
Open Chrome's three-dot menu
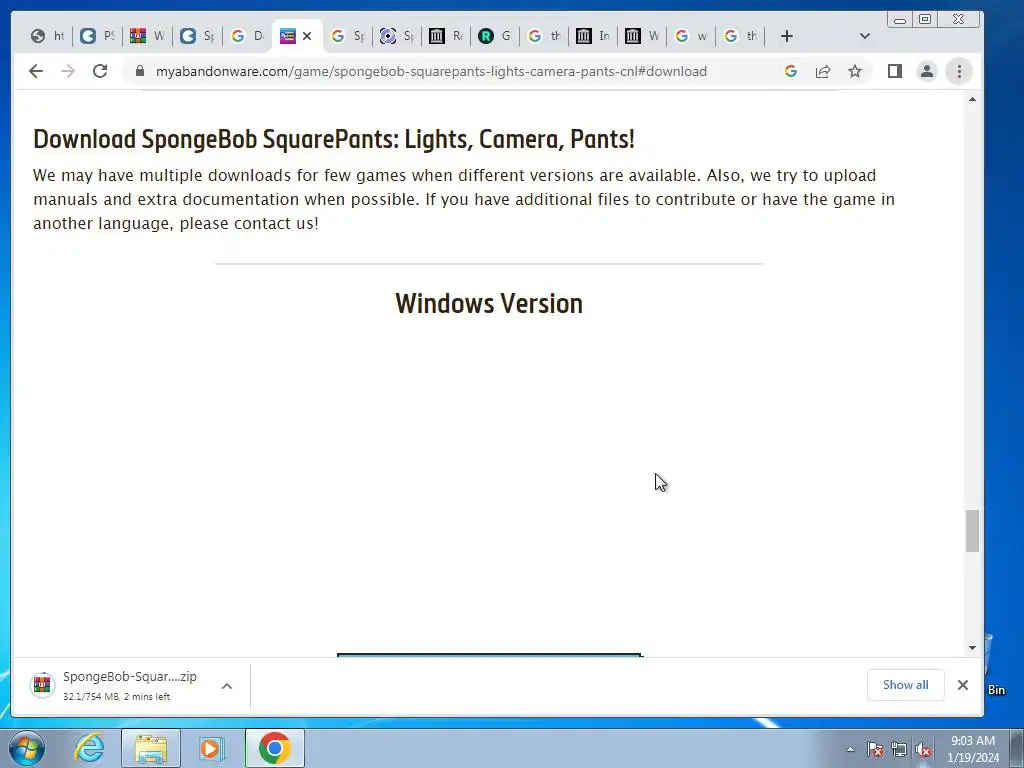coord(959,71)
